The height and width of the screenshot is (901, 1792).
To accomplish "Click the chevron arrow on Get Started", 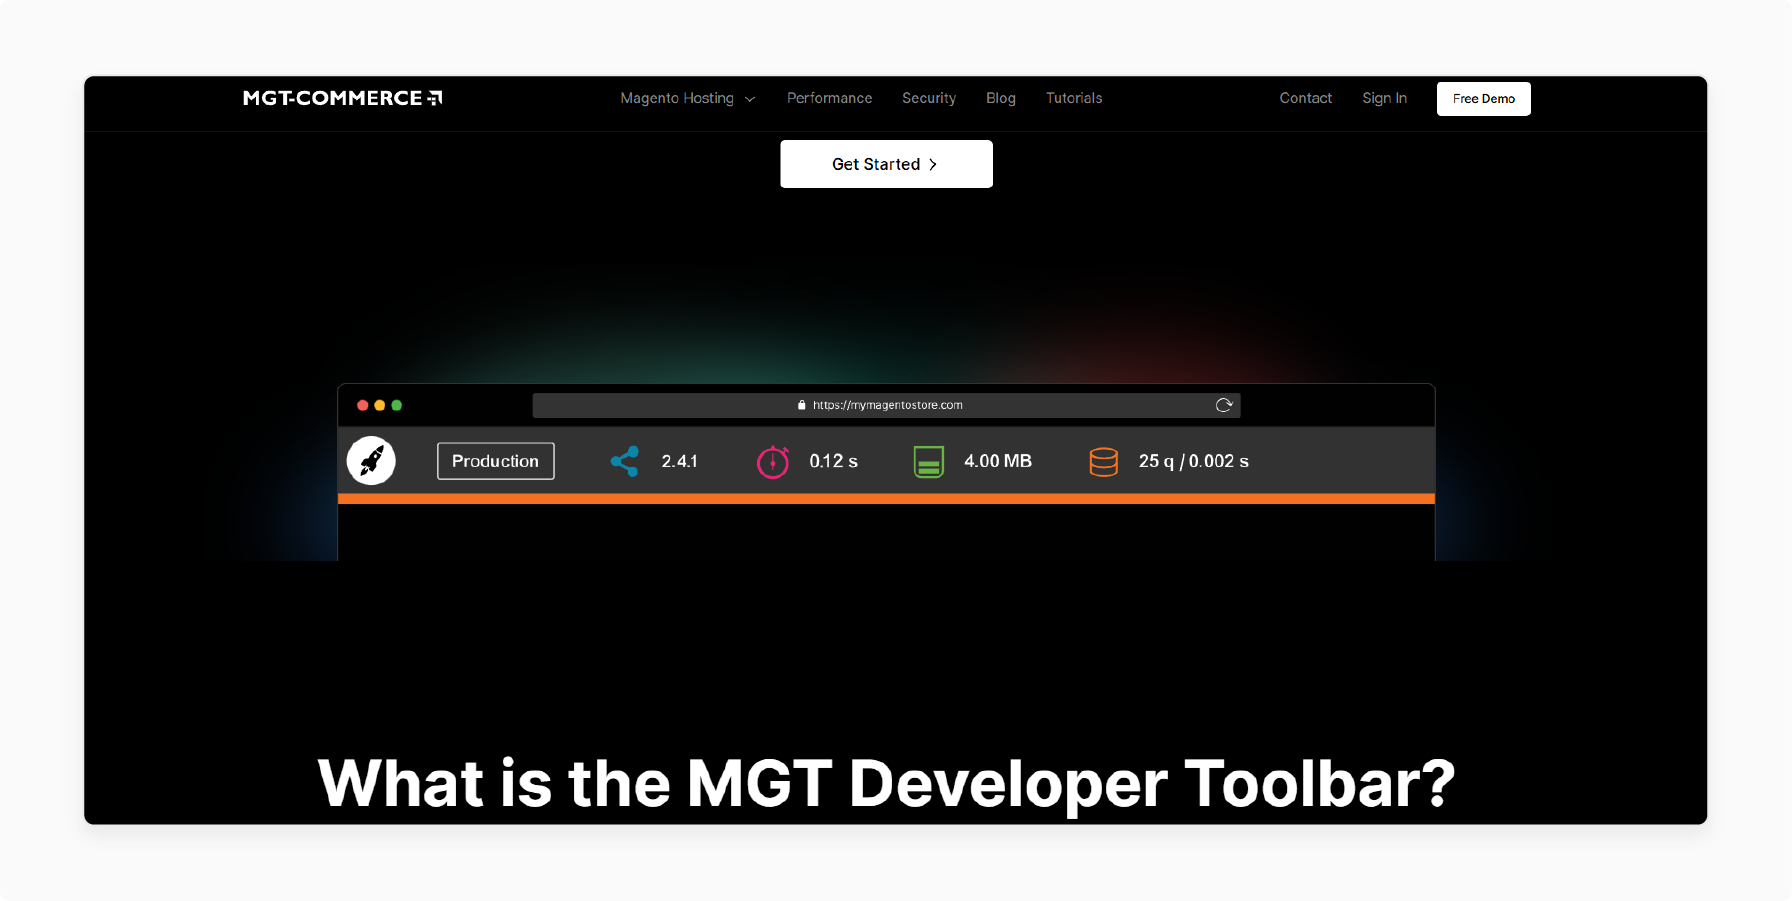I will pos(933,164).
